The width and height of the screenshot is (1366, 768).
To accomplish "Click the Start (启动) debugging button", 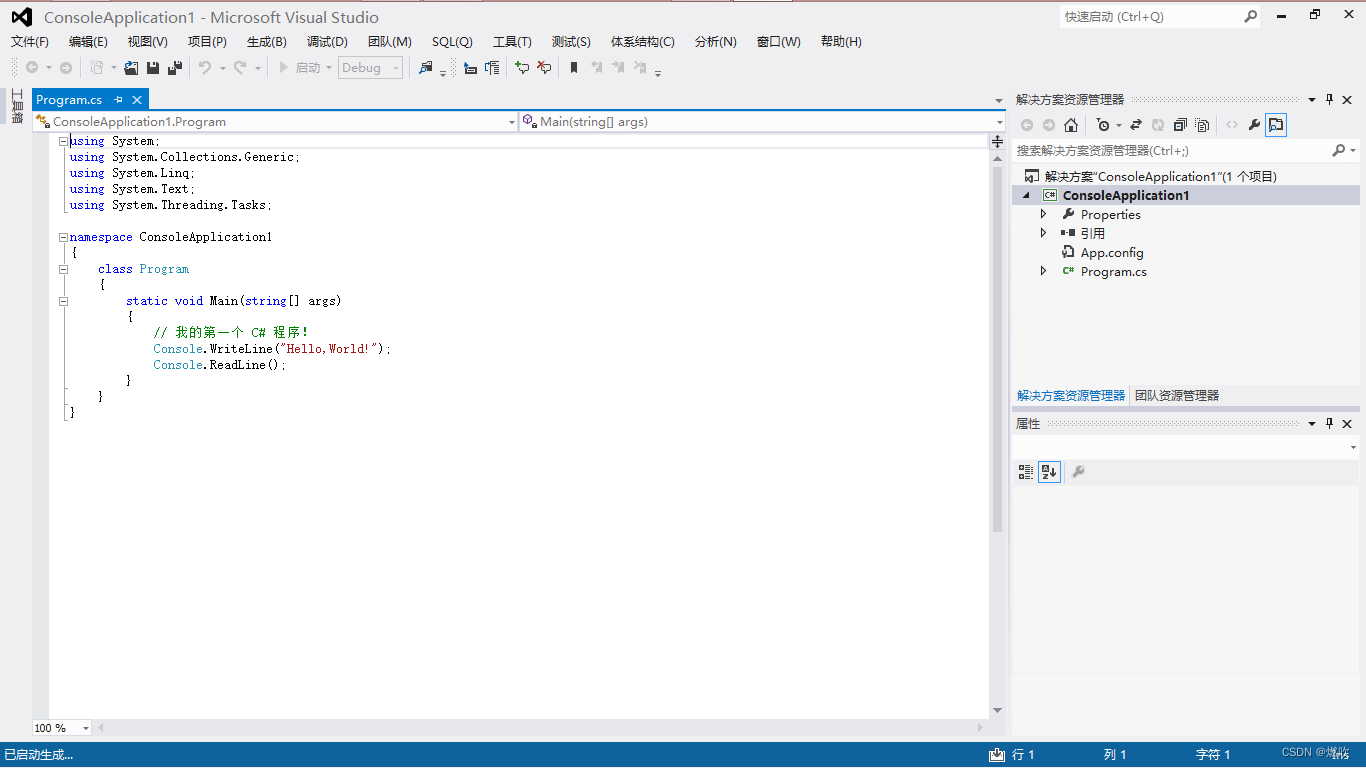I will pyautogui.click(x=299, y=68).
